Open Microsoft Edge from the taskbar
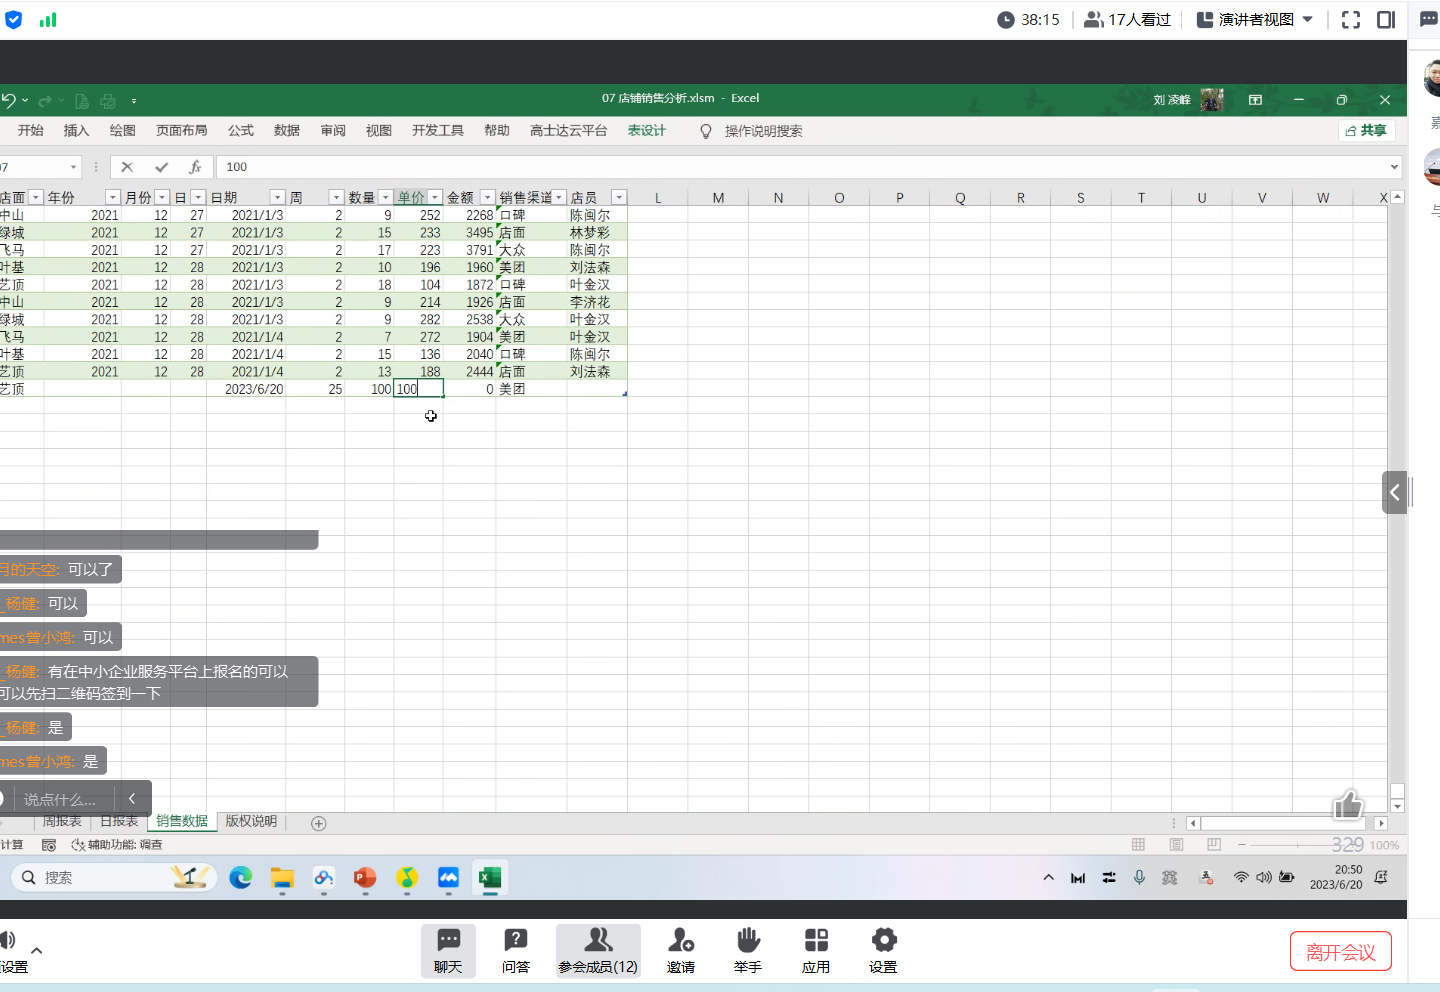The image size is (1440, 992). tap(241, 878)
